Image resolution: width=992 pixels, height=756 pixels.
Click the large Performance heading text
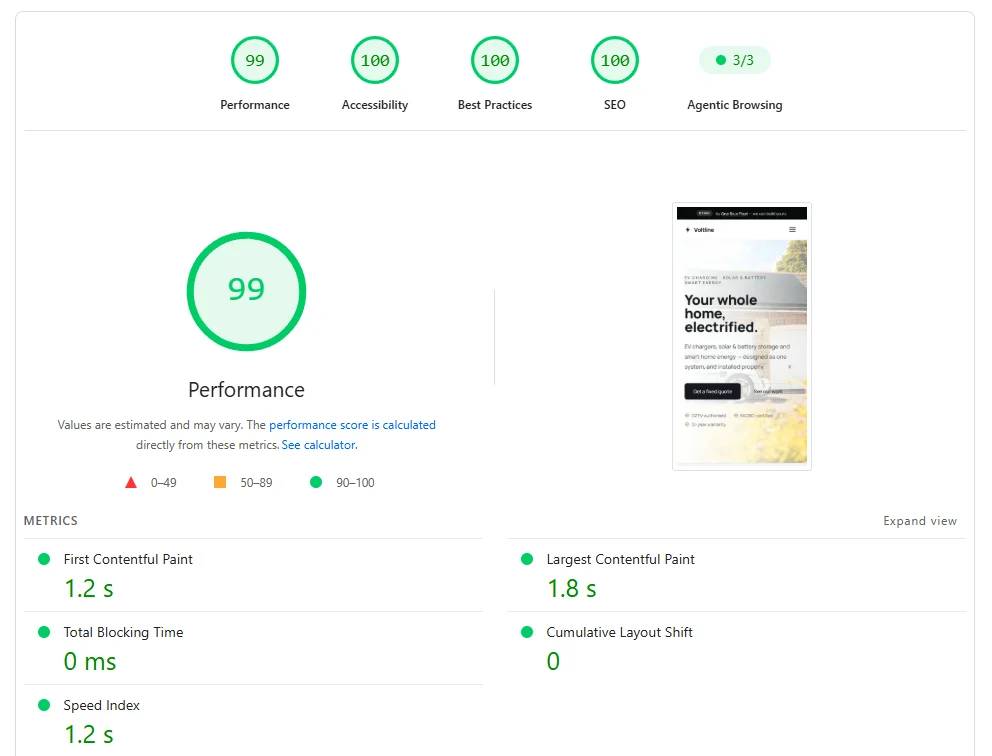246,390
